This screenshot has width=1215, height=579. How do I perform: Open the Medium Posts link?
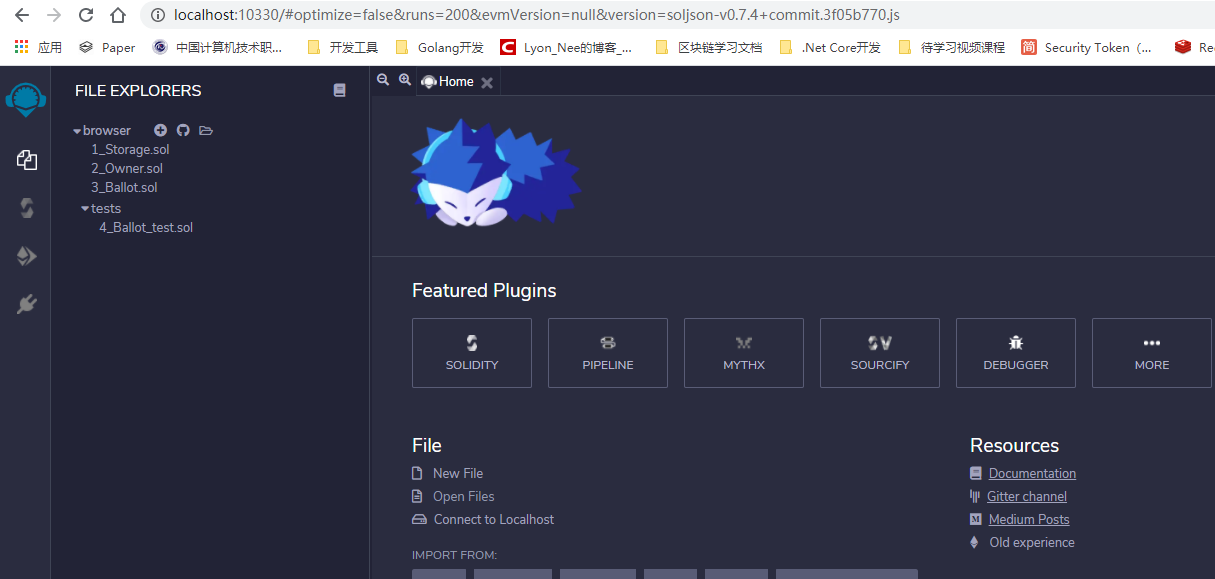coord(1029,520)
